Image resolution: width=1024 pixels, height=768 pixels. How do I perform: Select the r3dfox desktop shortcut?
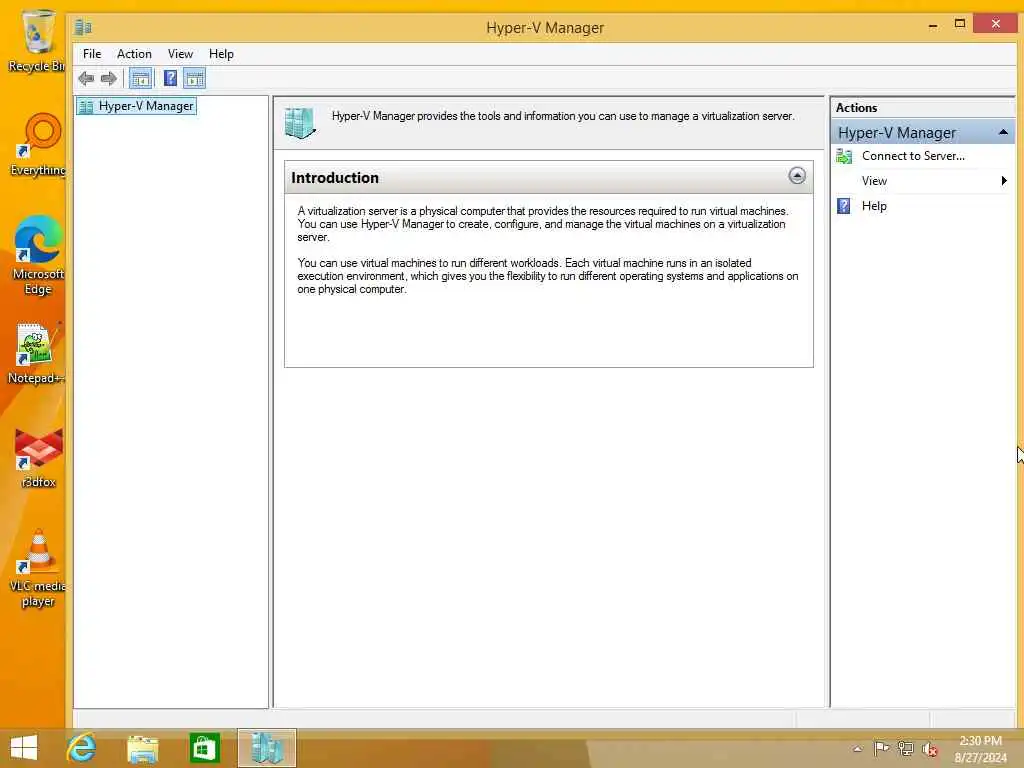tap(39, 458)
